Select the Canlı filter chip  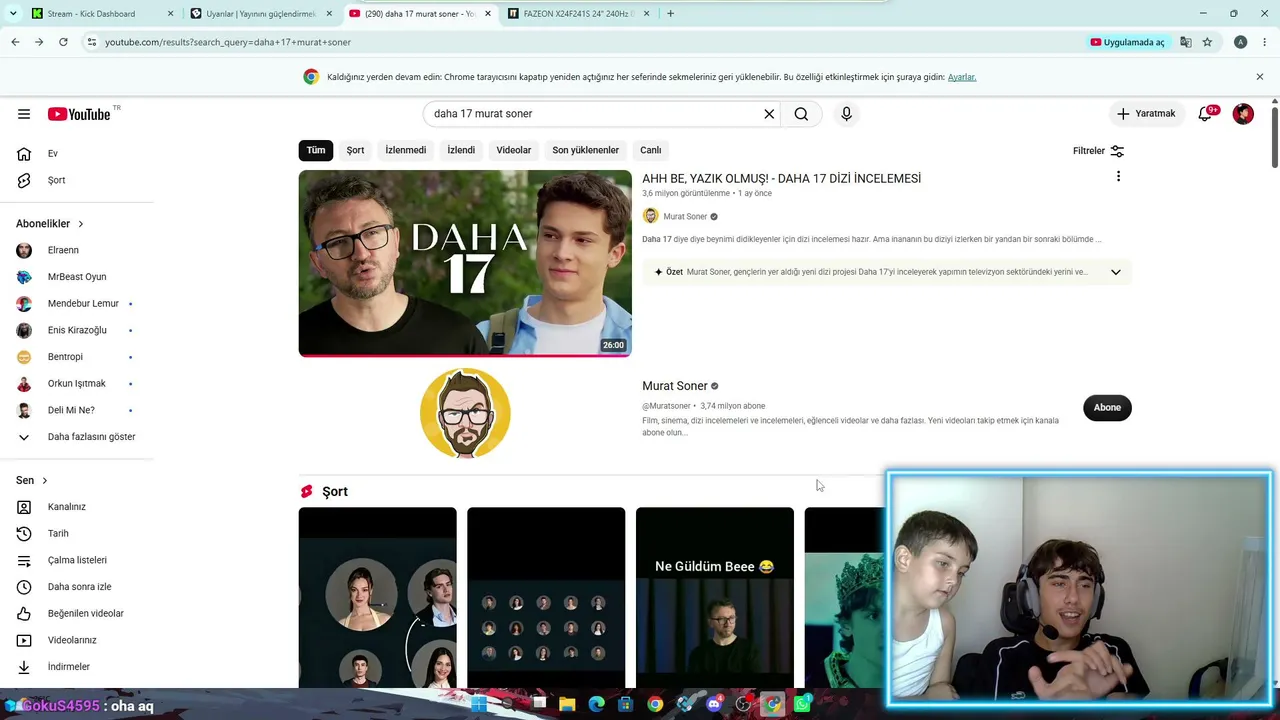(651, 150)
